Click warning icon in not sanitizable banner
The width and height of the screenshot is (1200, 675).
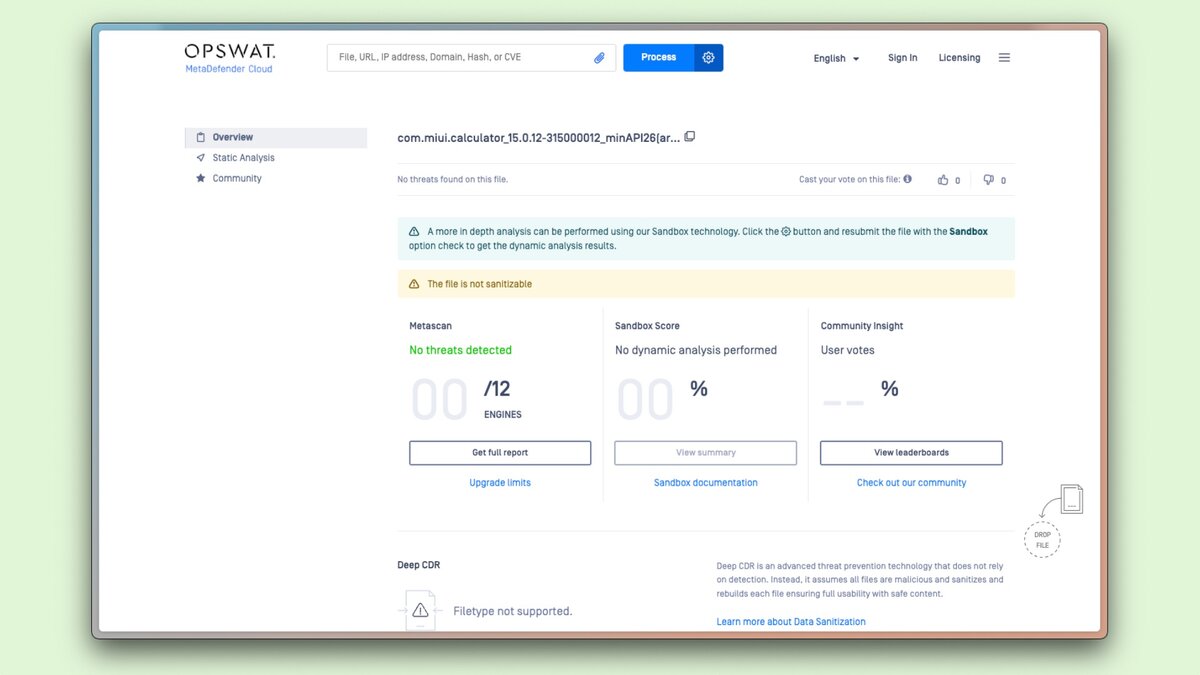[414, 284]
